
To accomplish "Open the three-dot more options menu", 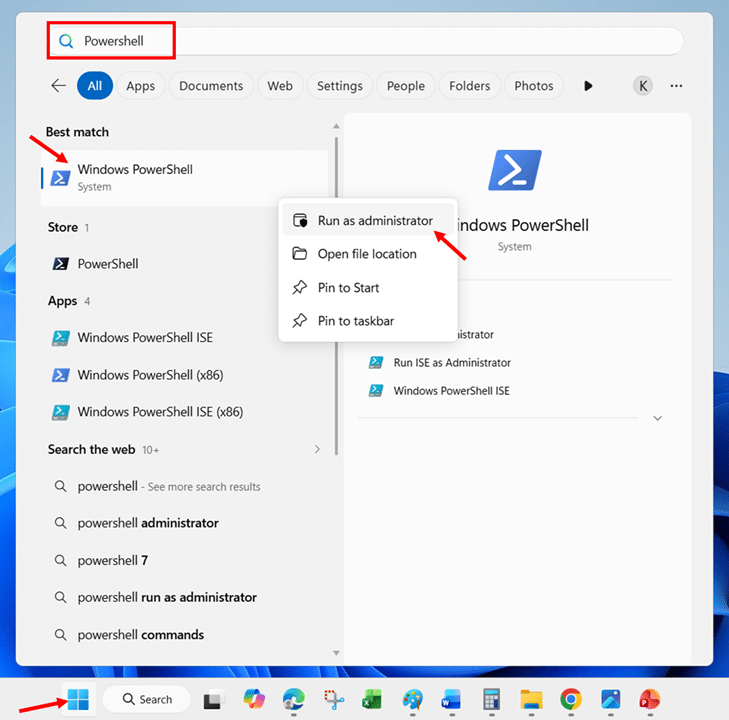I will tap(677, 86).
